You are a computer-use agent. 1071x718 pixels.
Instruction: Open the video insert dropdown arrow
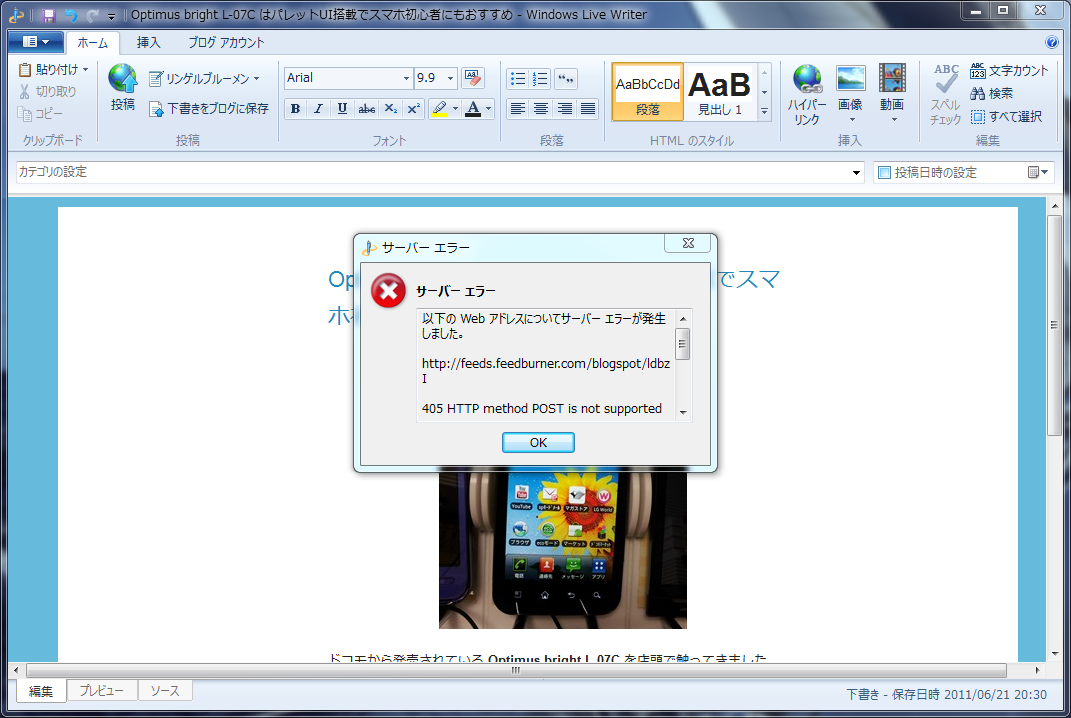(893, 121)
